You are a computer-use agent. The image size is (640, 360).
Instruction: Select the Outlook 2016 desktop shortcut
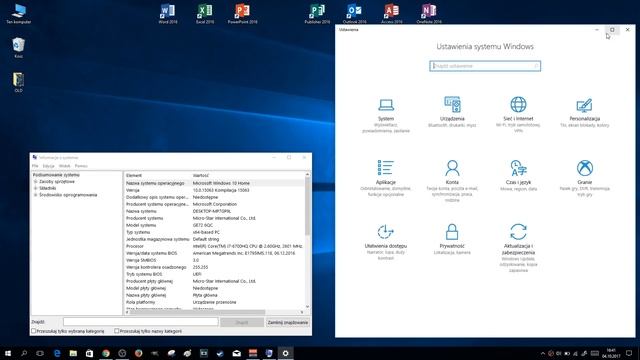pos(354,14)
